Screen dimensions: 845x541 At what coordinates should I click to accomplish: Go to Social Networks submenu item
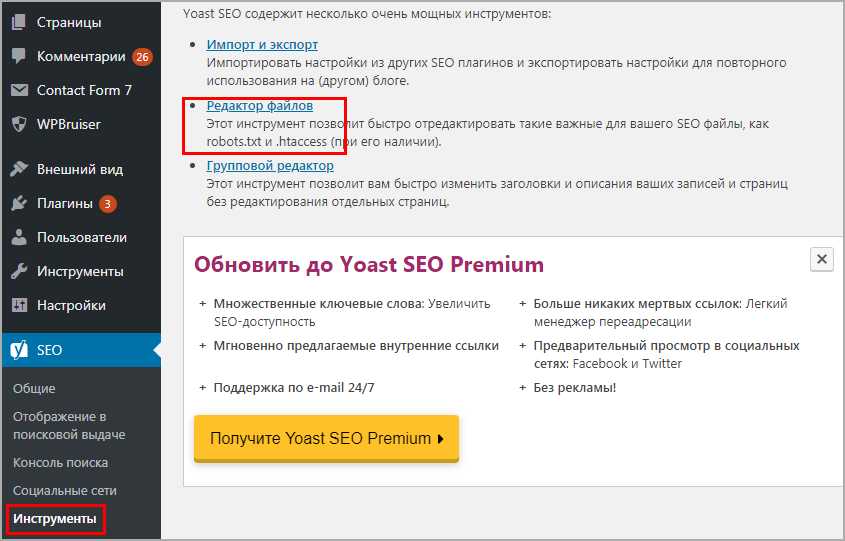click(x=64, y=491)
